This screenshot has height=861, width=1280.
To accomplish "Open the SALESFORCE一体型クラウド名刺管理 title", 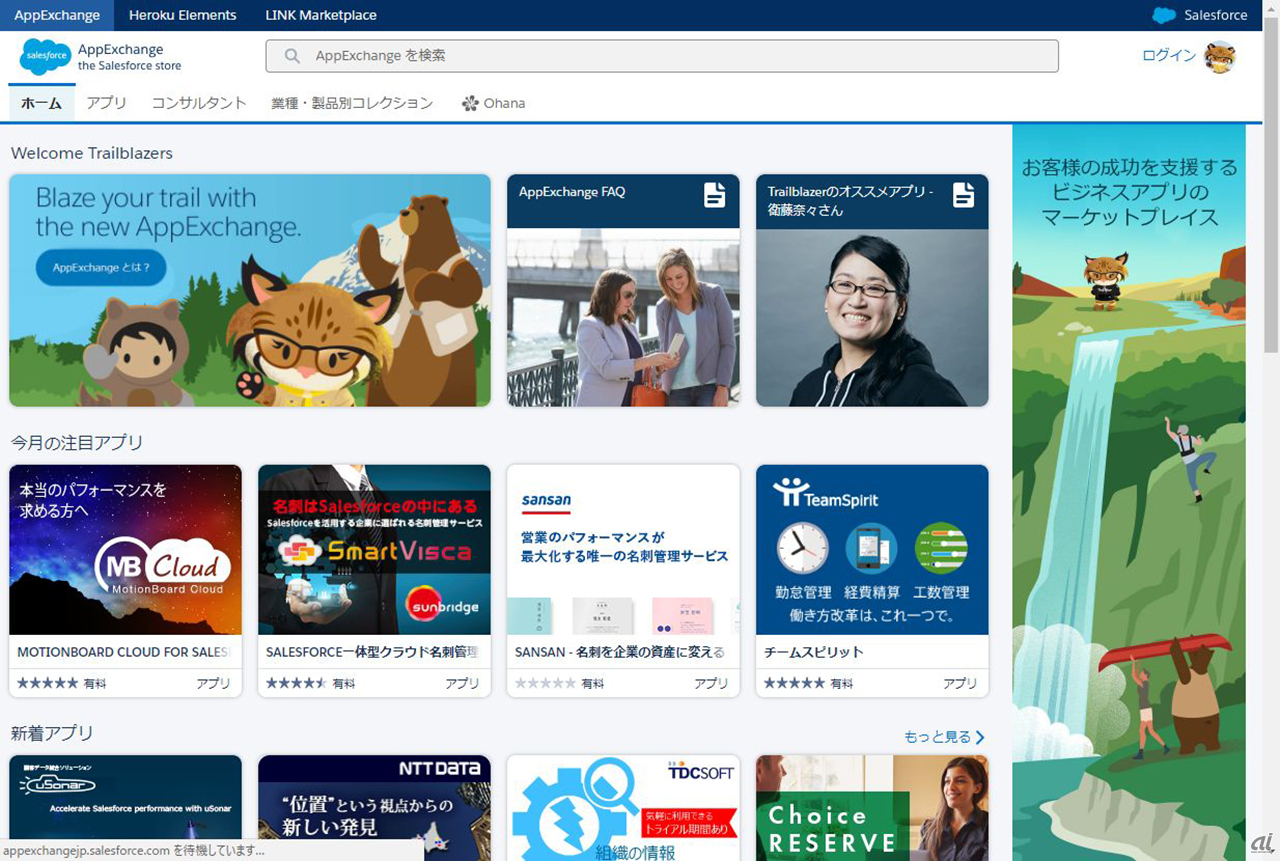I will [372, 652].
